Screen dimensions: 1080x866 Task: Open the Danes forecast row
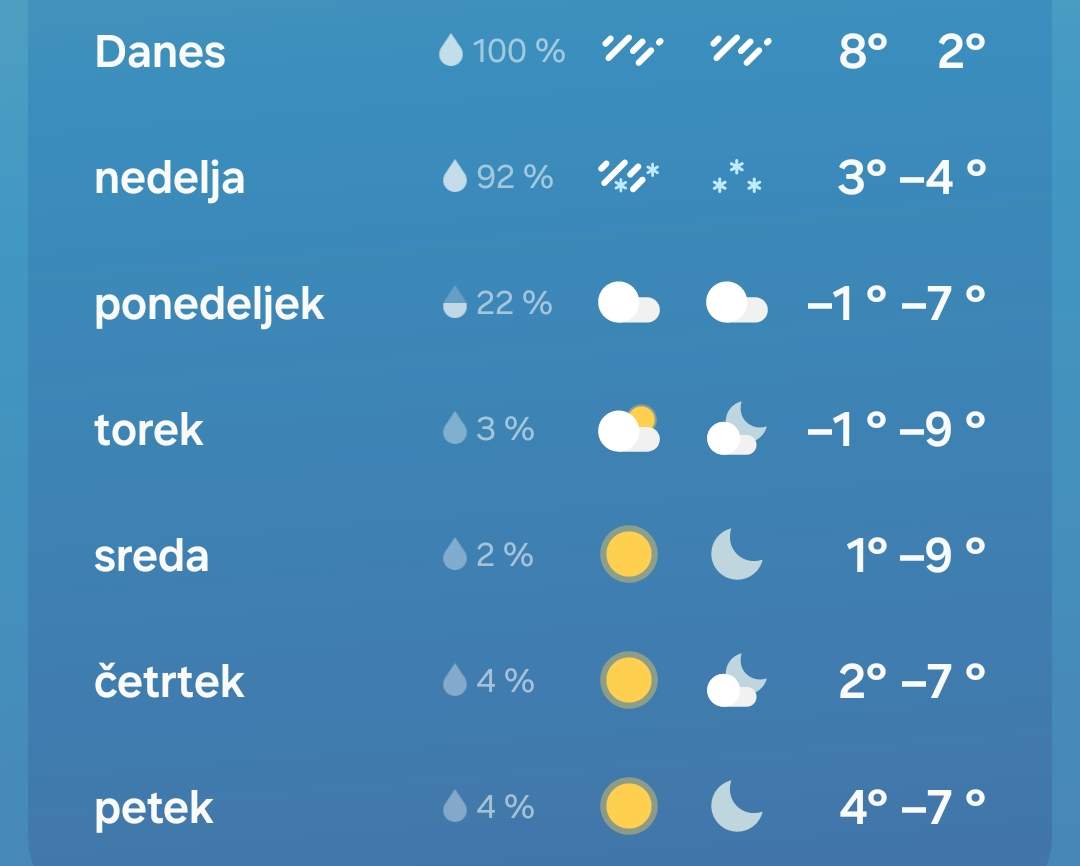click(x=540, y=51)
